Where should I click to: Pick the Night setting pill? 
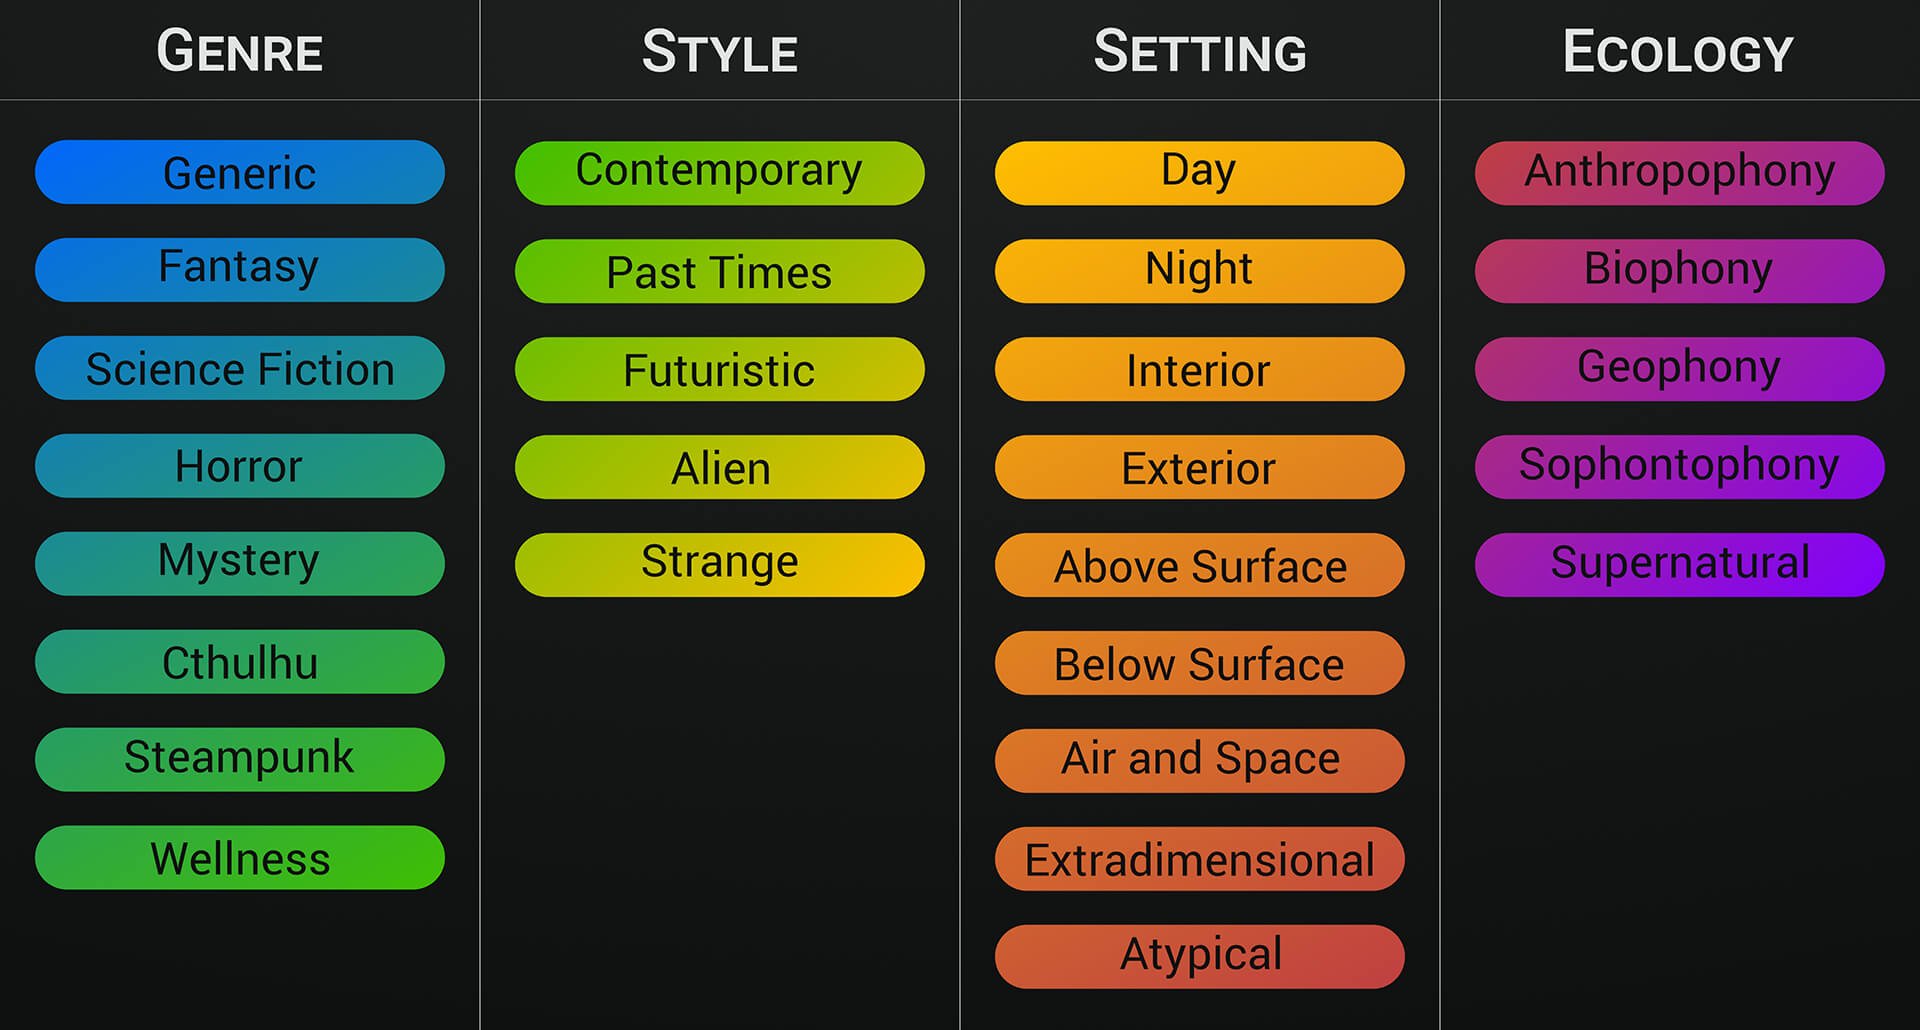coord(1200,271)
